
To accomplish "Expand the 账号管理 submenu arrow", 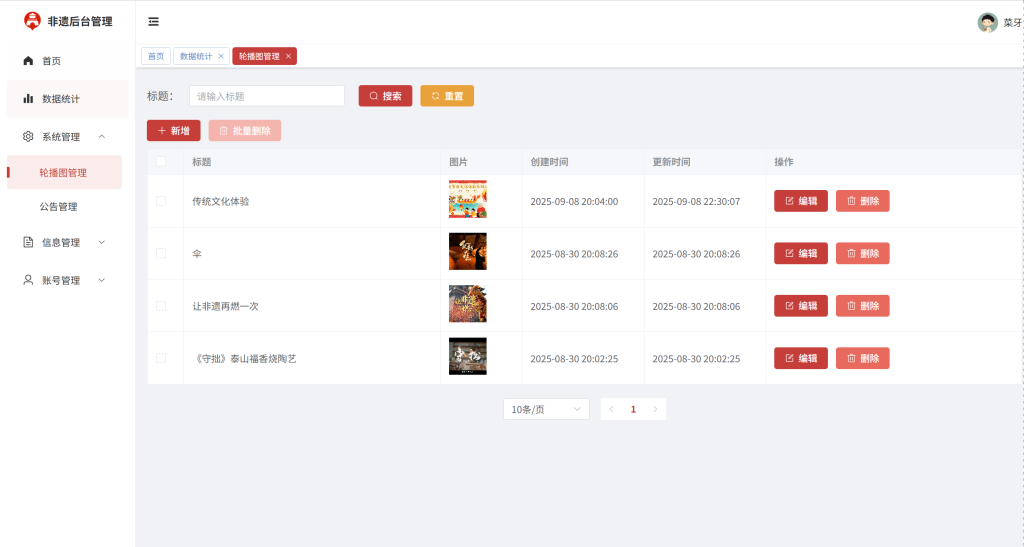I will tap(102, 280).
